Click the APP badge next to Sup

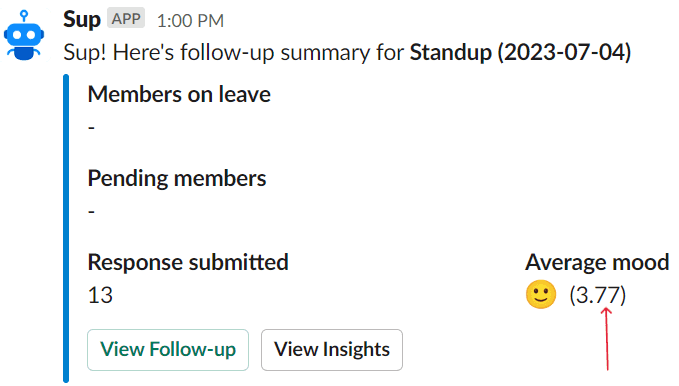point(126,19)
